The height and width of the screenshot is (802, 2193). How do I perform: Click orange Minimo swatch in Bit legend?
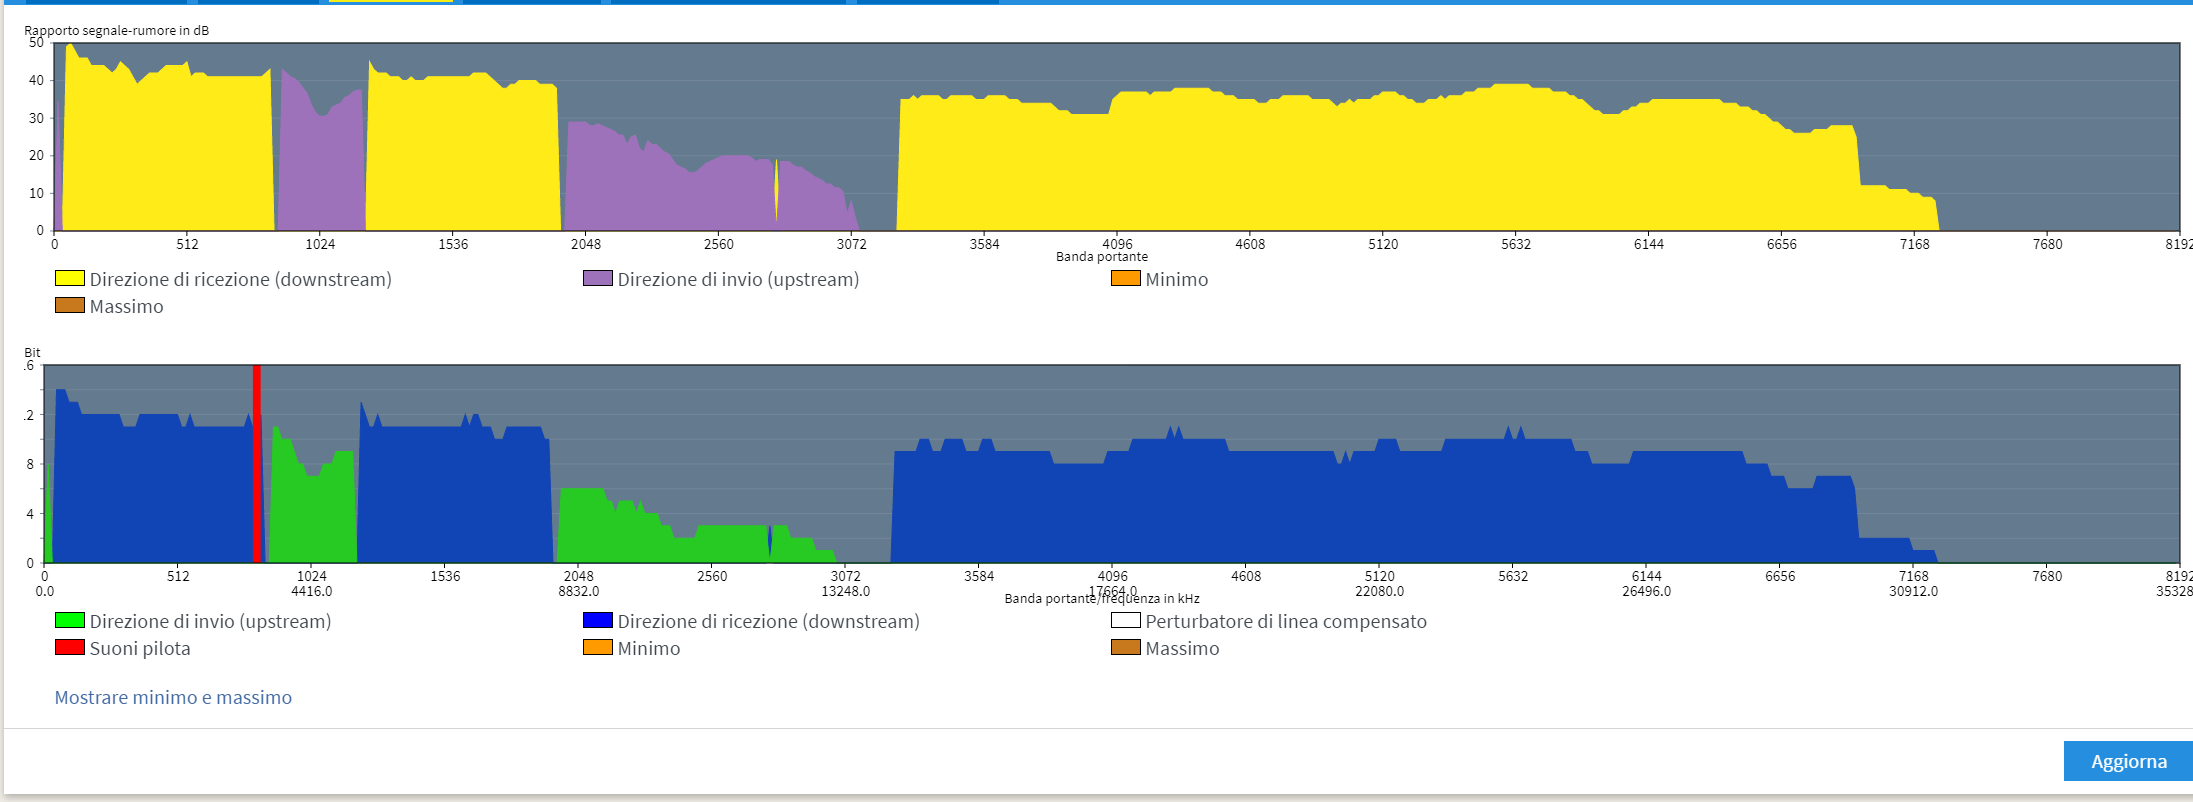pyautogui.click(x=598, y=647)
